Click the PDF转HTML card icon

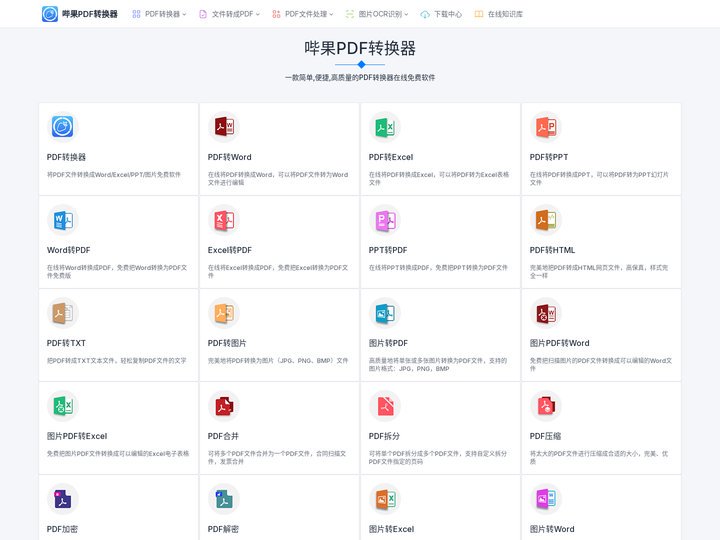546,220
